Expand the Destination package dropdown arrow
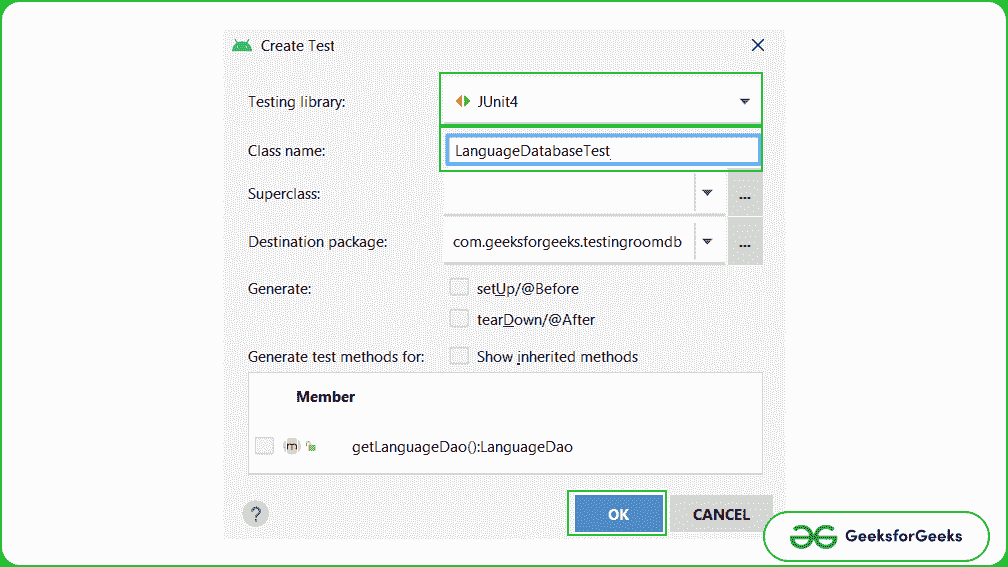The height and width of the screenshot is (567, 1008). click(x=707, y=241)
